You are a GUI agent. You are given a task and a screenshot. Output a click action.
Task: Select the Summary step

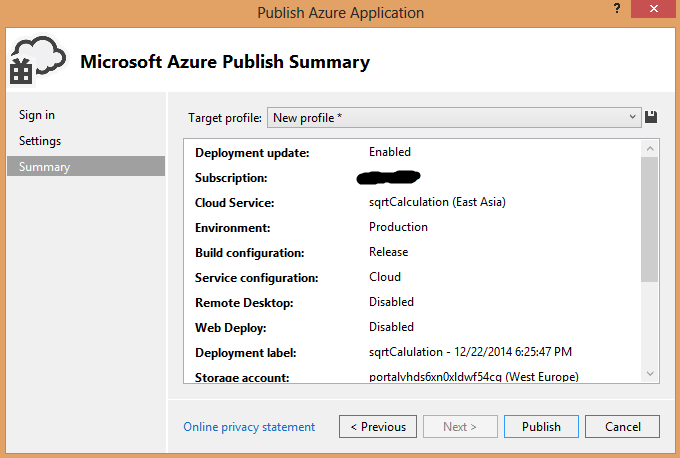point(45,167)
